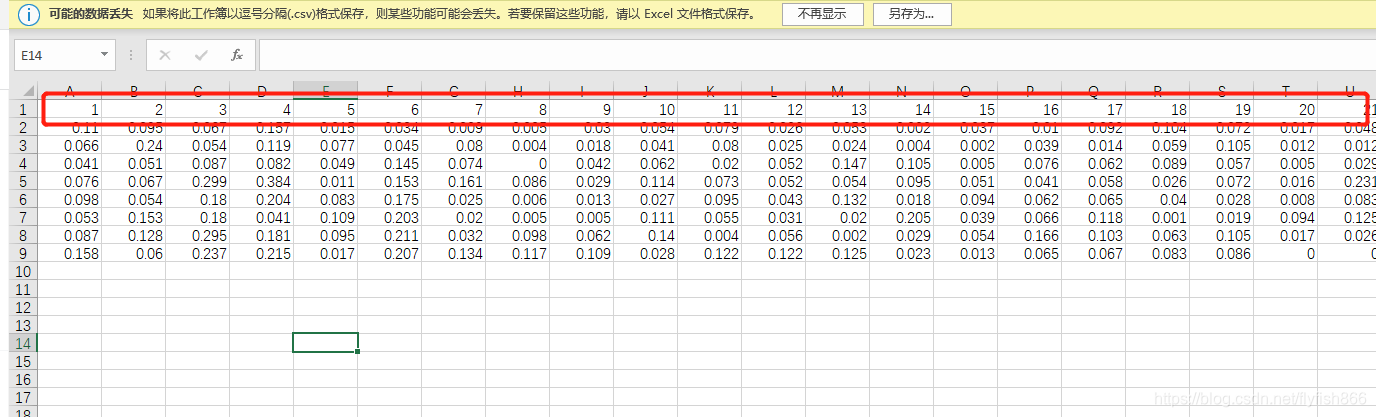Click cell with value 0.205
The width and height of the screenshot is (1376, 417).
[x=901, y=217]
